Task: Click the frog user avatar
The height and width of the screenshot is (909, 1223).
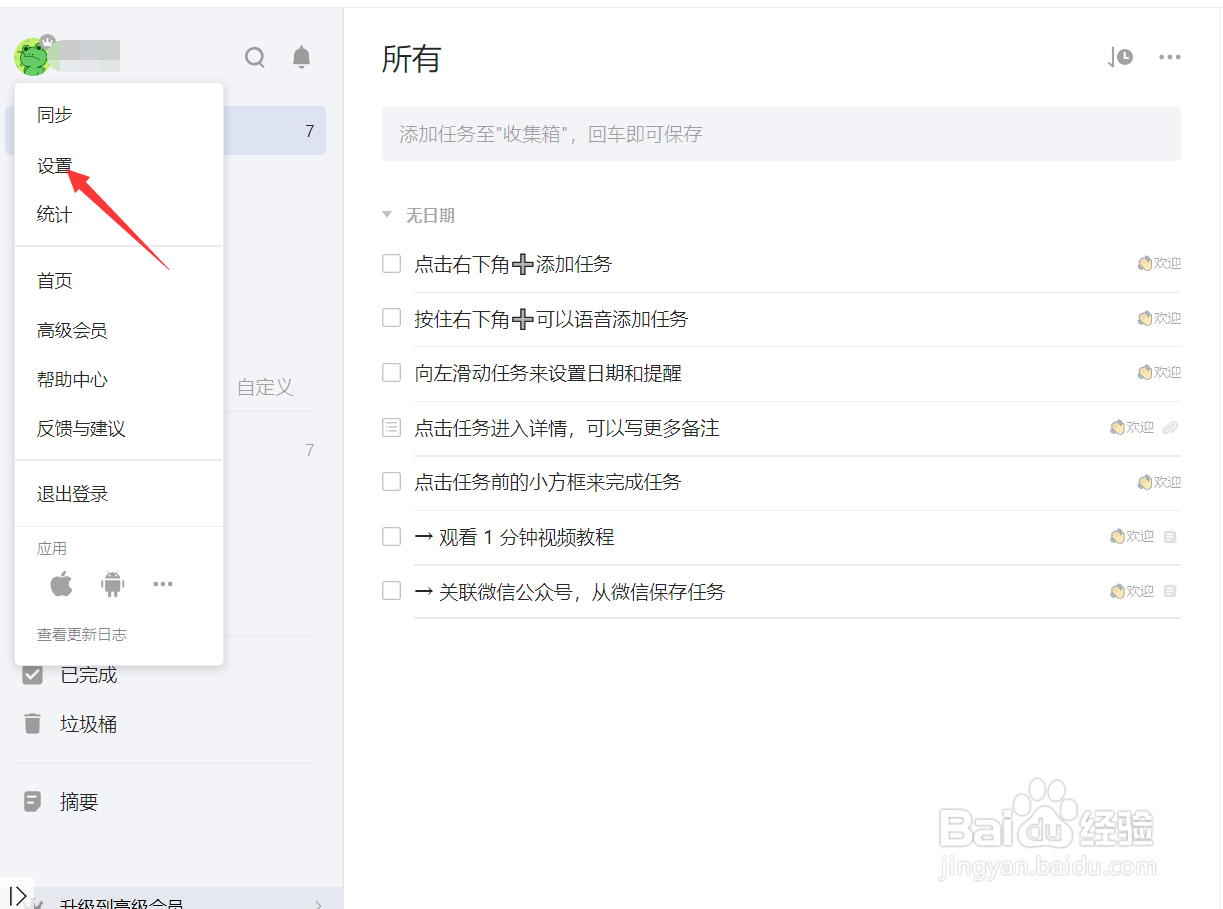Action: click(x=33, y=57)
